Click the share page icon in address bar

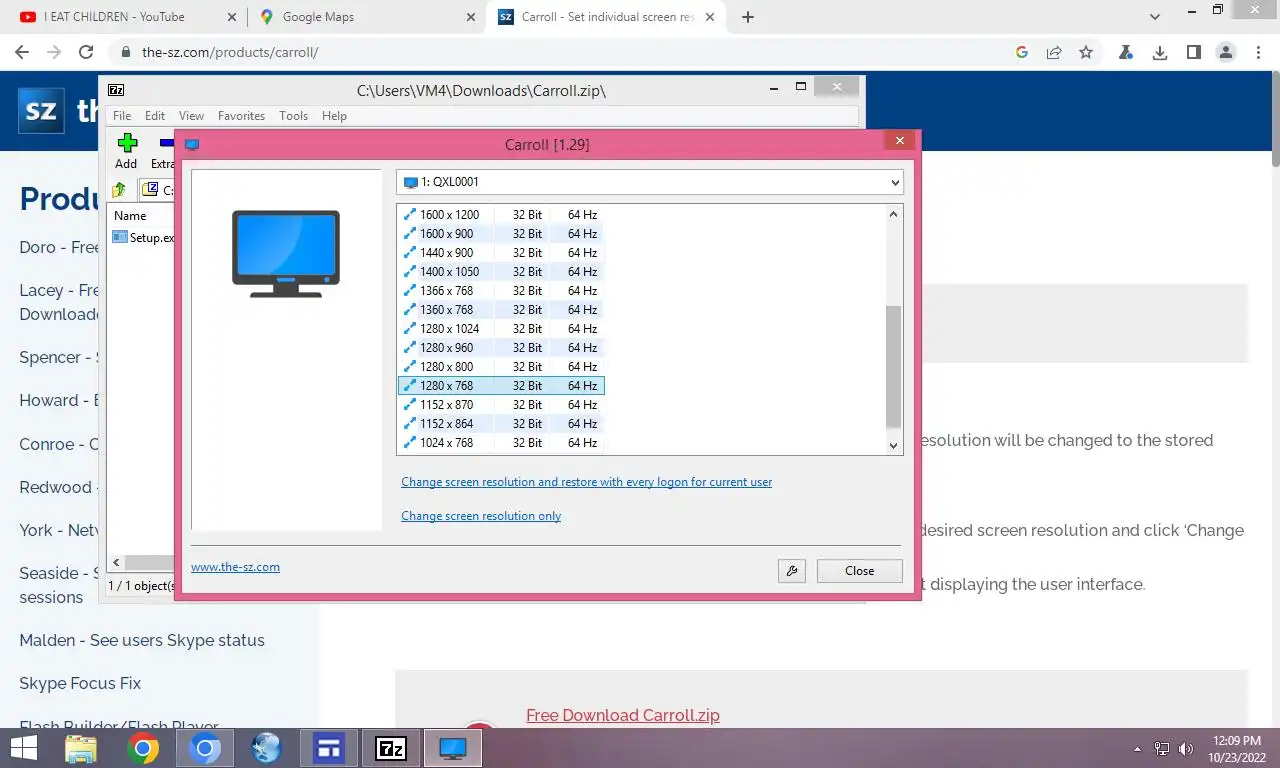coord(1054,52)
